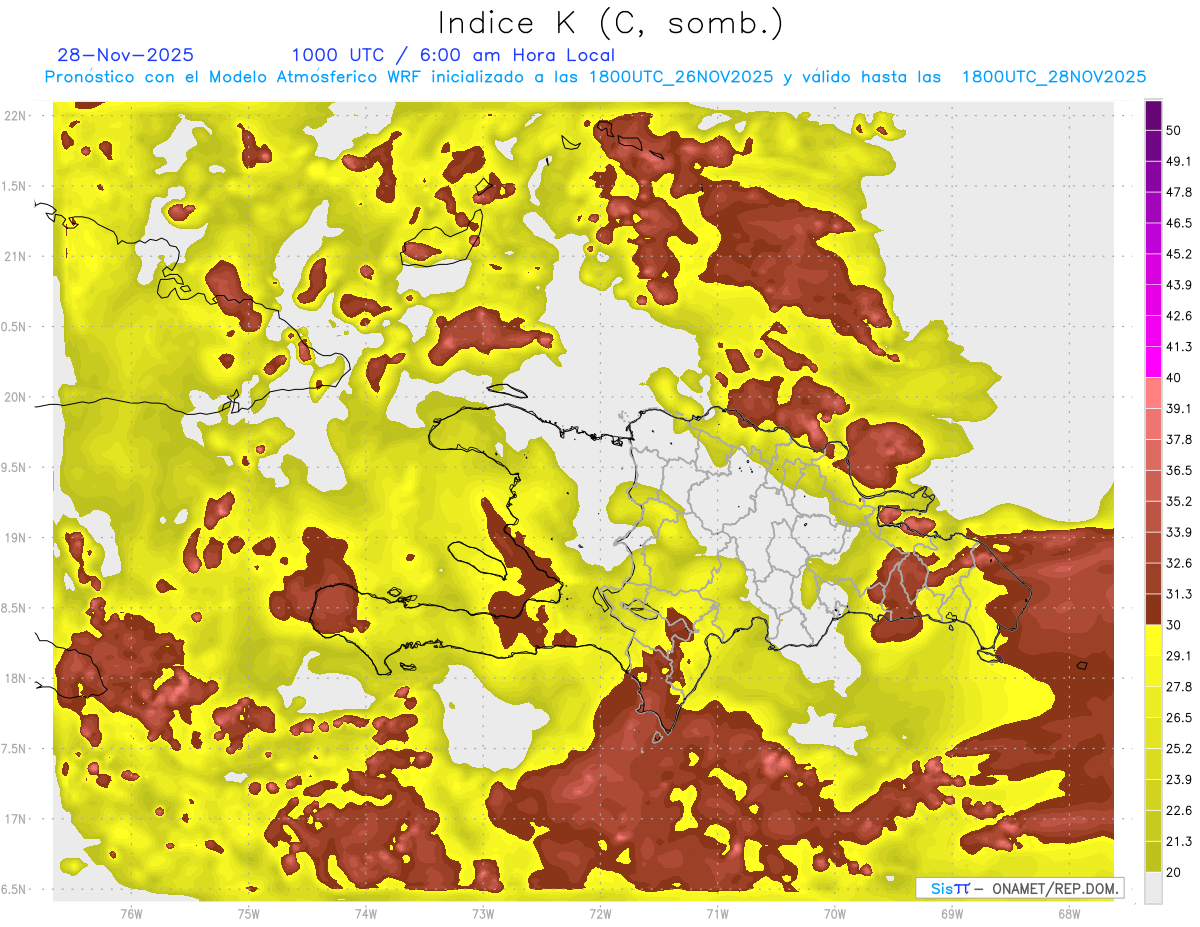Click the '21.3' legend value
This screenshot has height=927, width=1200.
pos(1179,841)
